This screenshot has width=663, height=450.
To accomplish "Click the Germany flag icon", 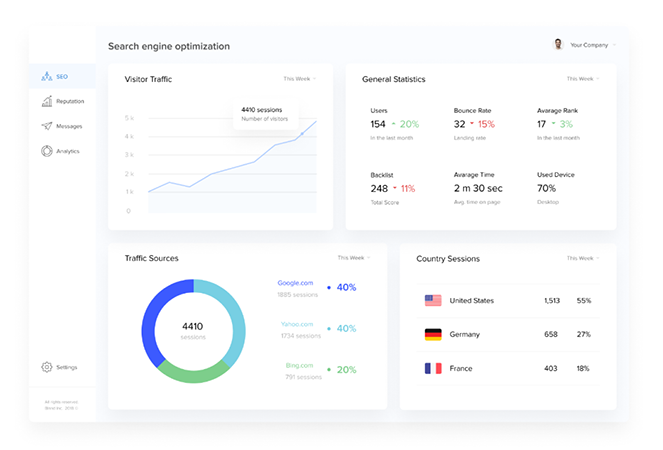I will [x=433, y=334].
